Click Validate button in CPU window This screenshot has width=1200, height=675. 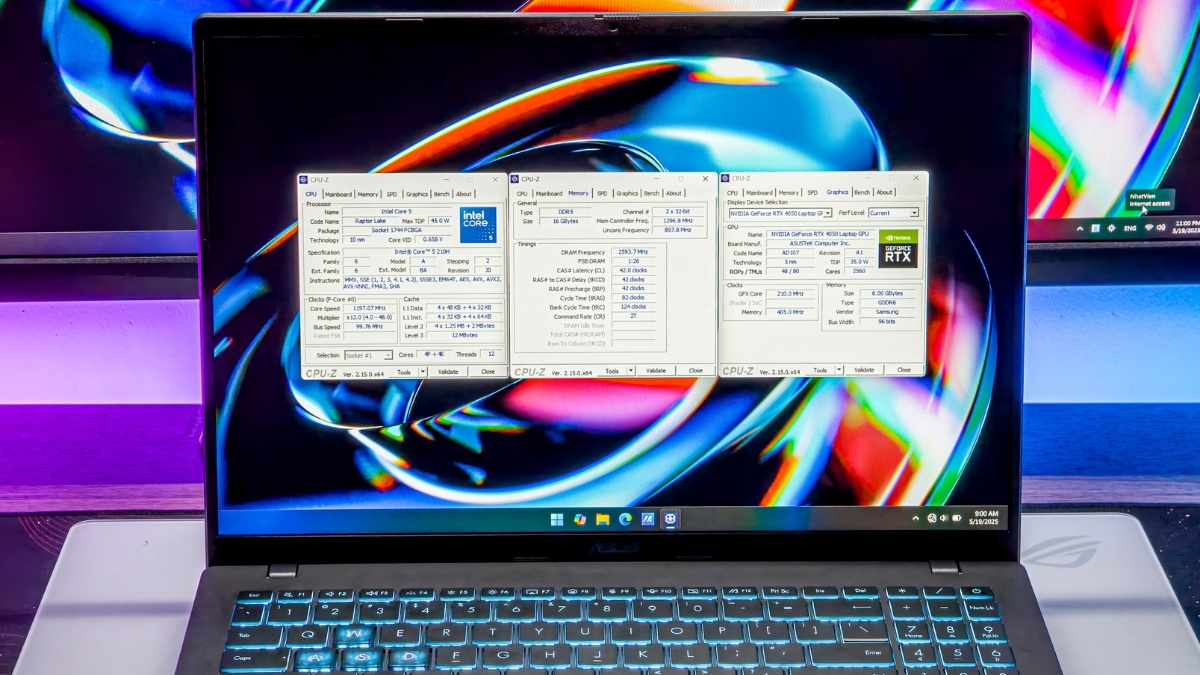(x=448, y=372)
